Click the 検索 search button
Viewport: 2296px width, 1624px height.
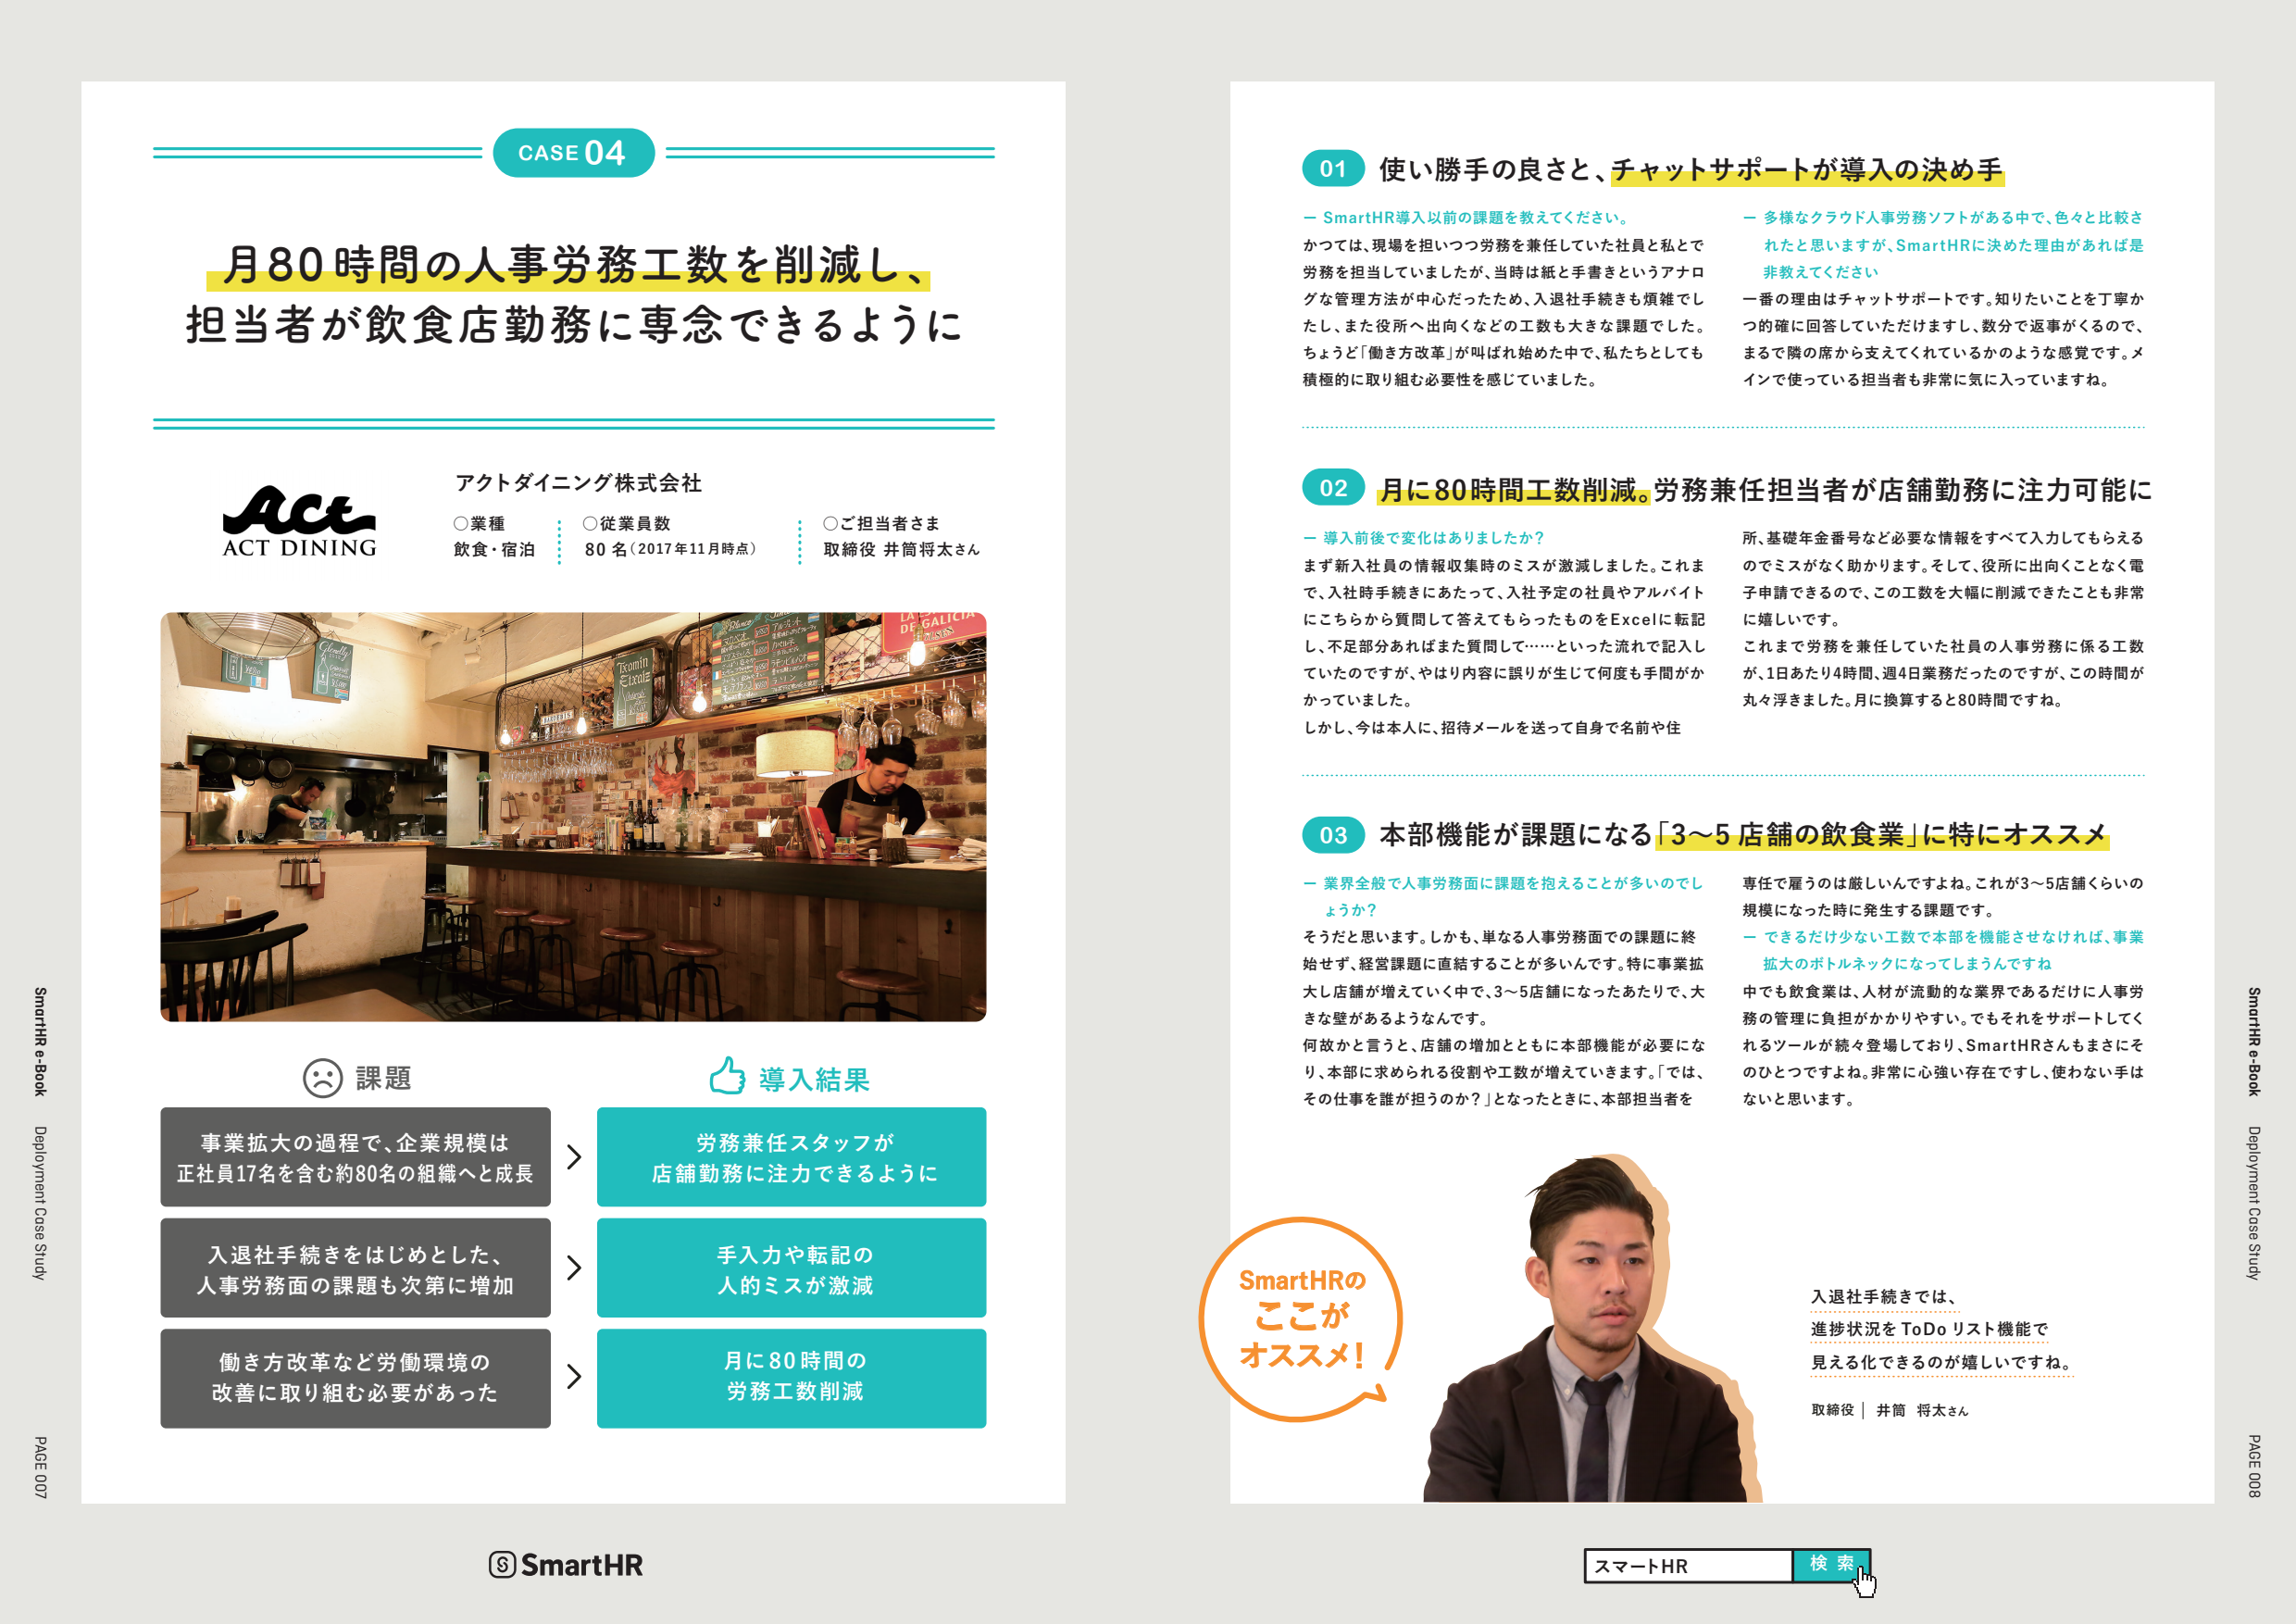point(1830,1564)
